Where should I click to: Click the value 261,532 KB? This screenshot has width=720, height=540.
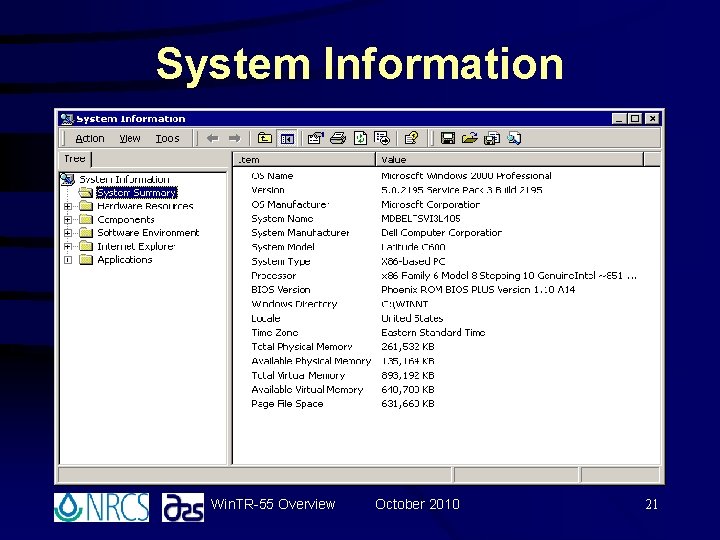[x=408, y=346]
